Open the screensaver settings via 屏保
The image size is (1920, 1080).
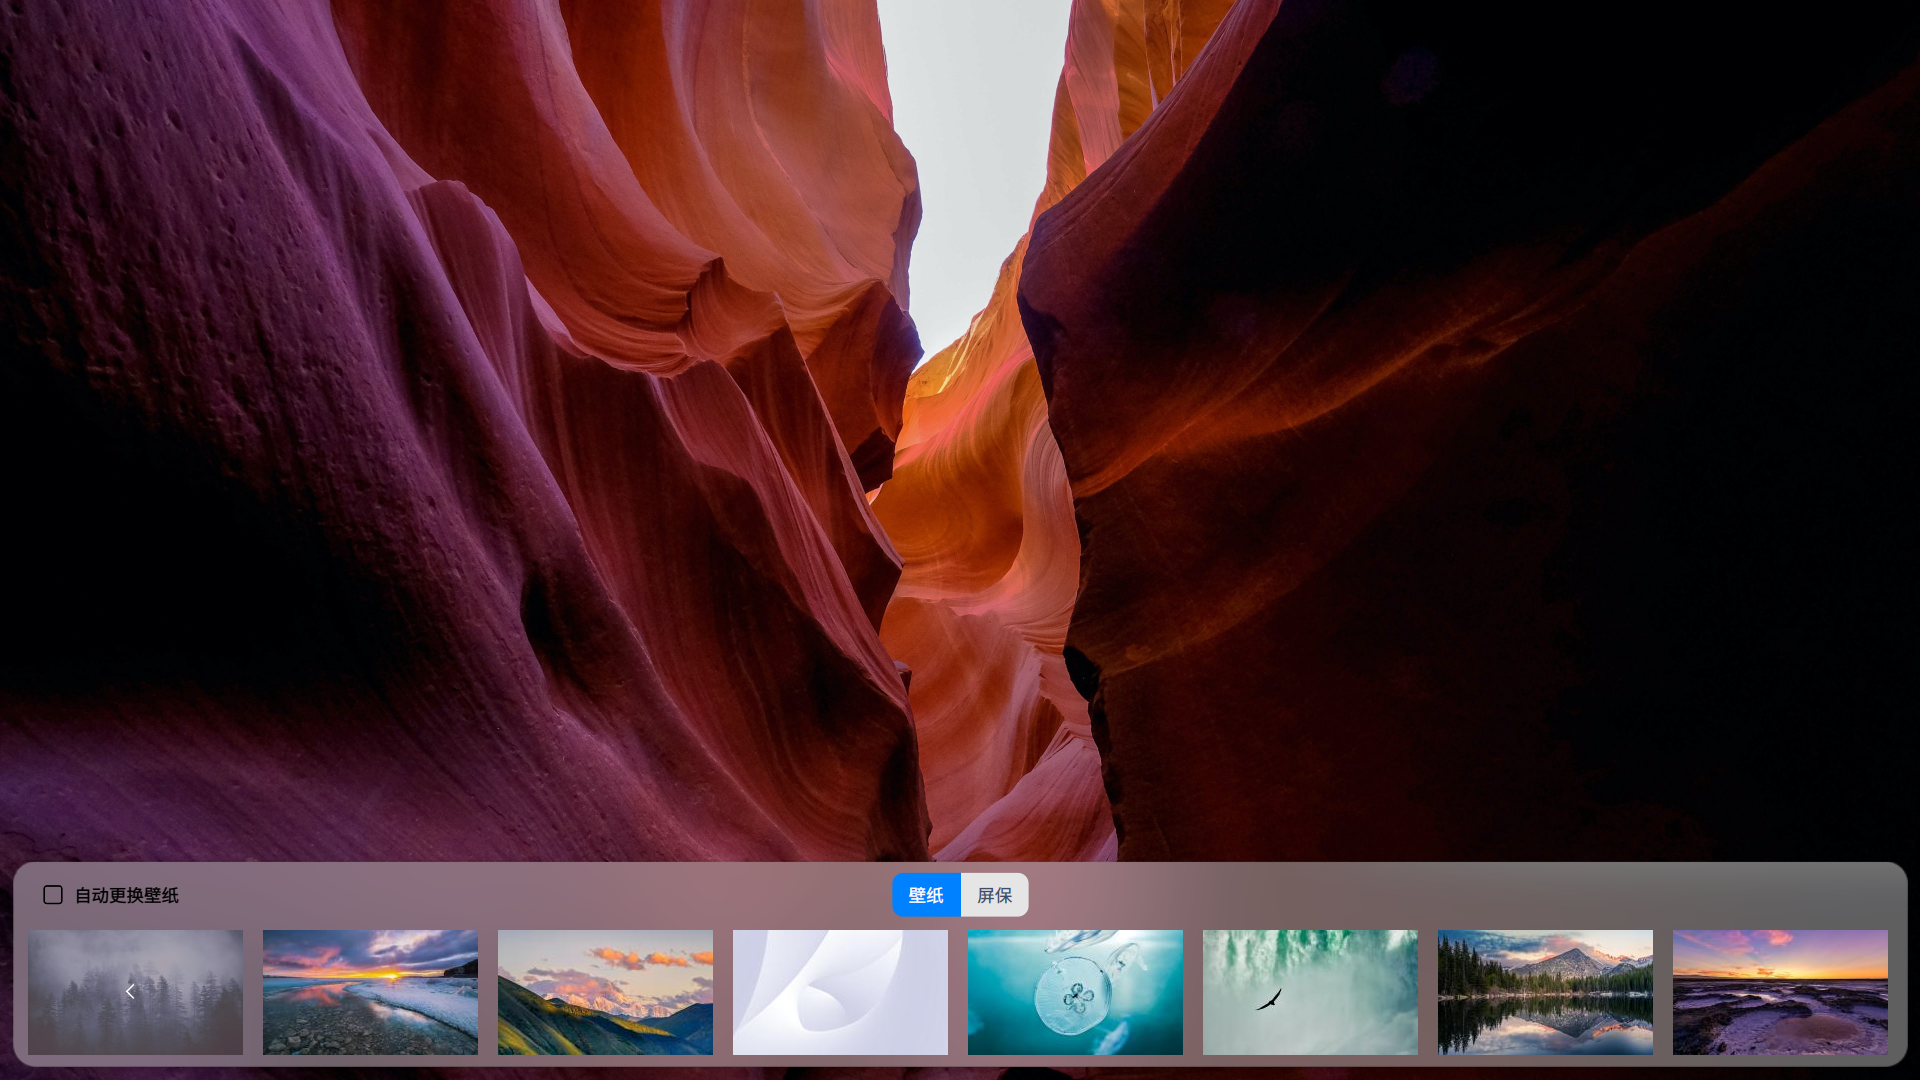point(994,895)
